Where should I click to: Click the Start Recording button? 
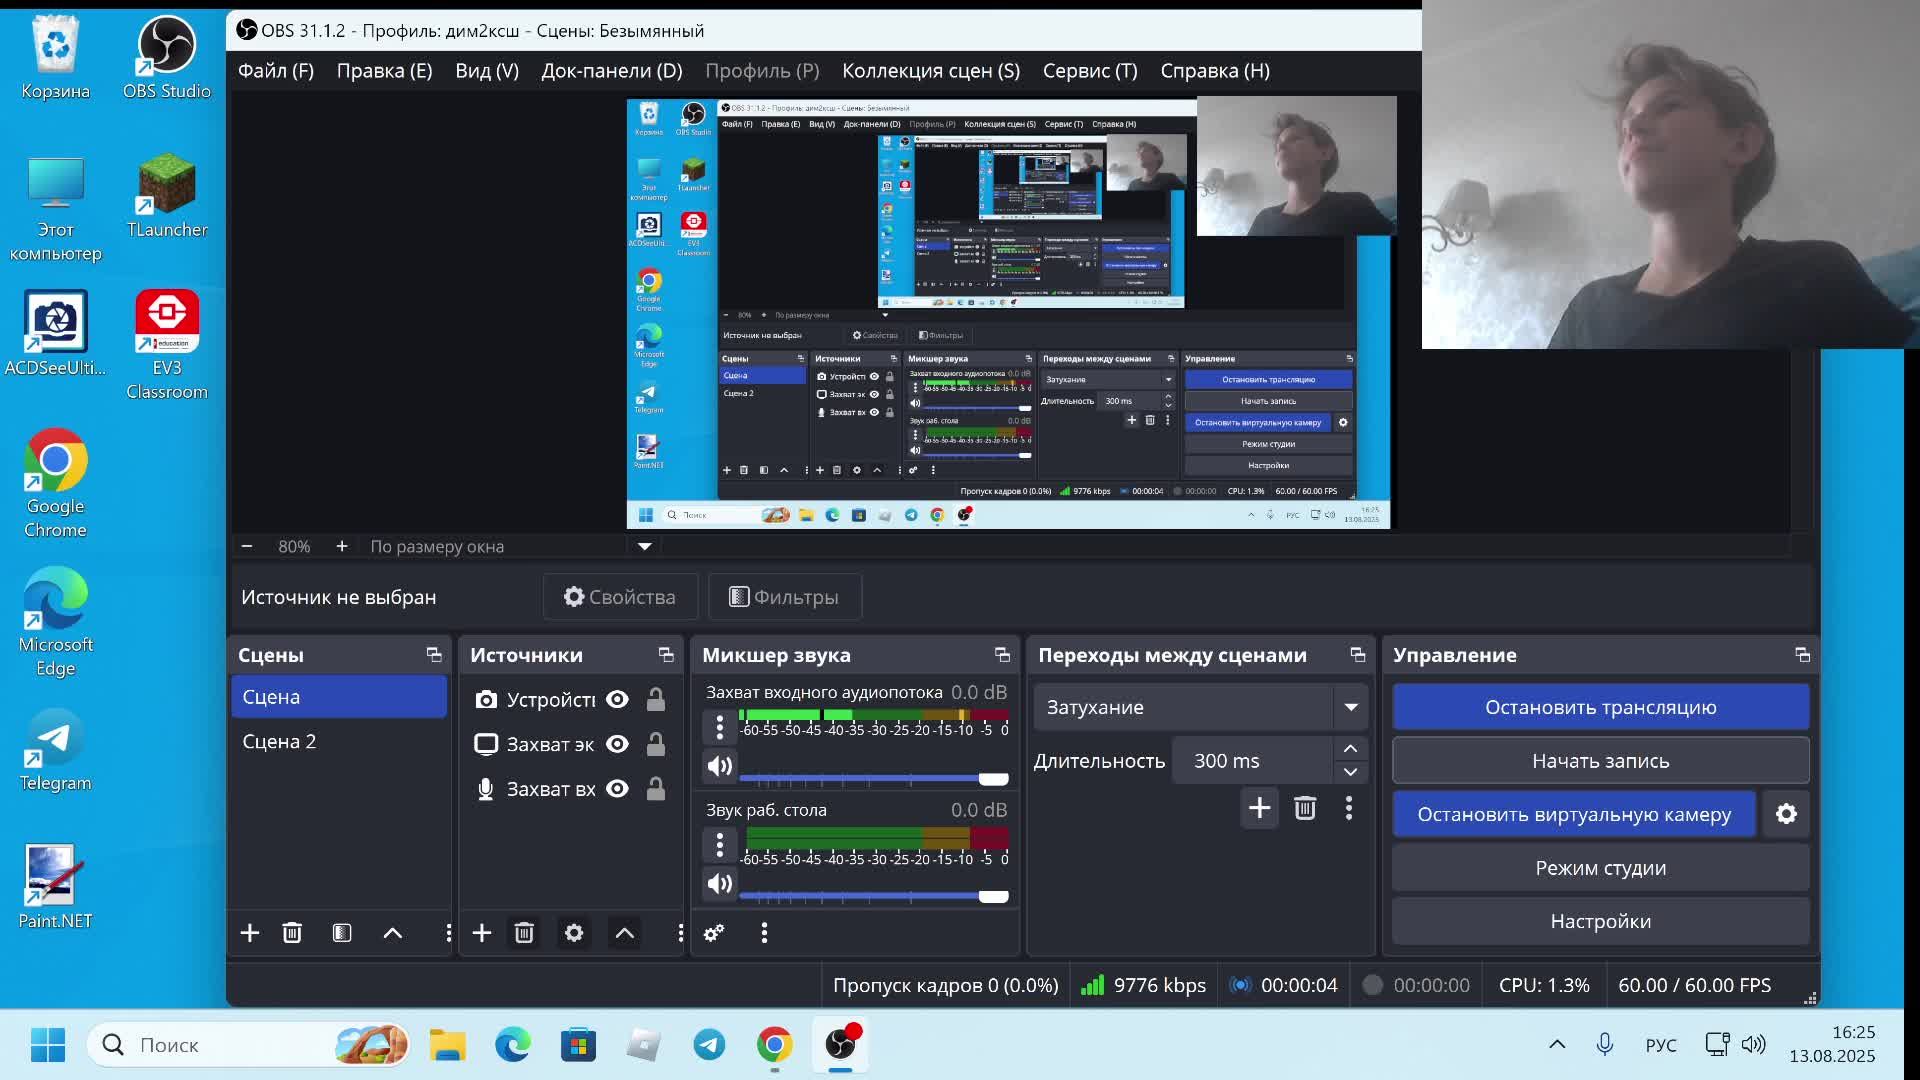click(x=1600, y=761)
